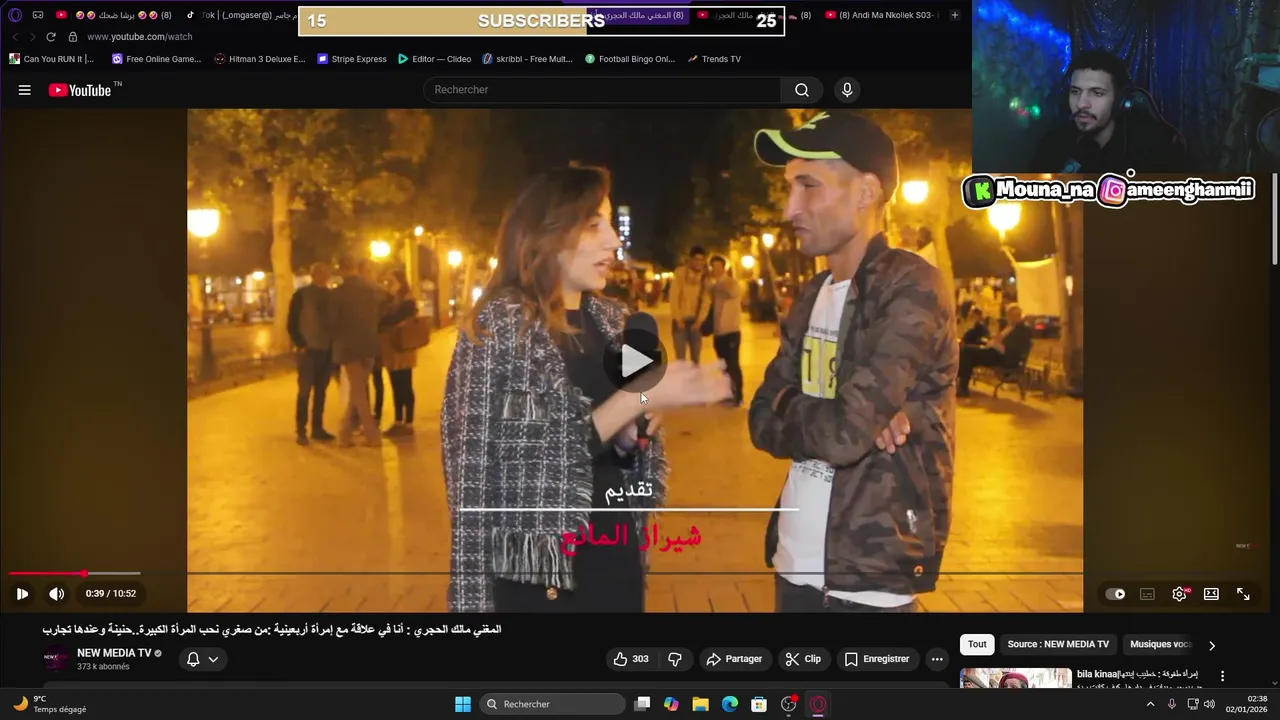Open the Can You RUN It bookmark
Image resolution: width=1280 pixels, height=720 pixels.
[x=51, y=59]
